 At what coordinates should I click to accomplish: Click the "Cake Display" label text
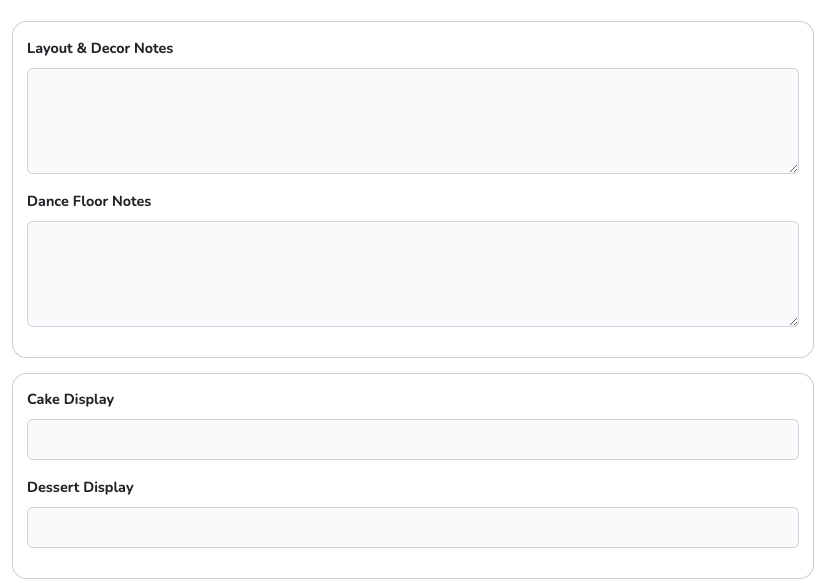[x=70, y=399]
